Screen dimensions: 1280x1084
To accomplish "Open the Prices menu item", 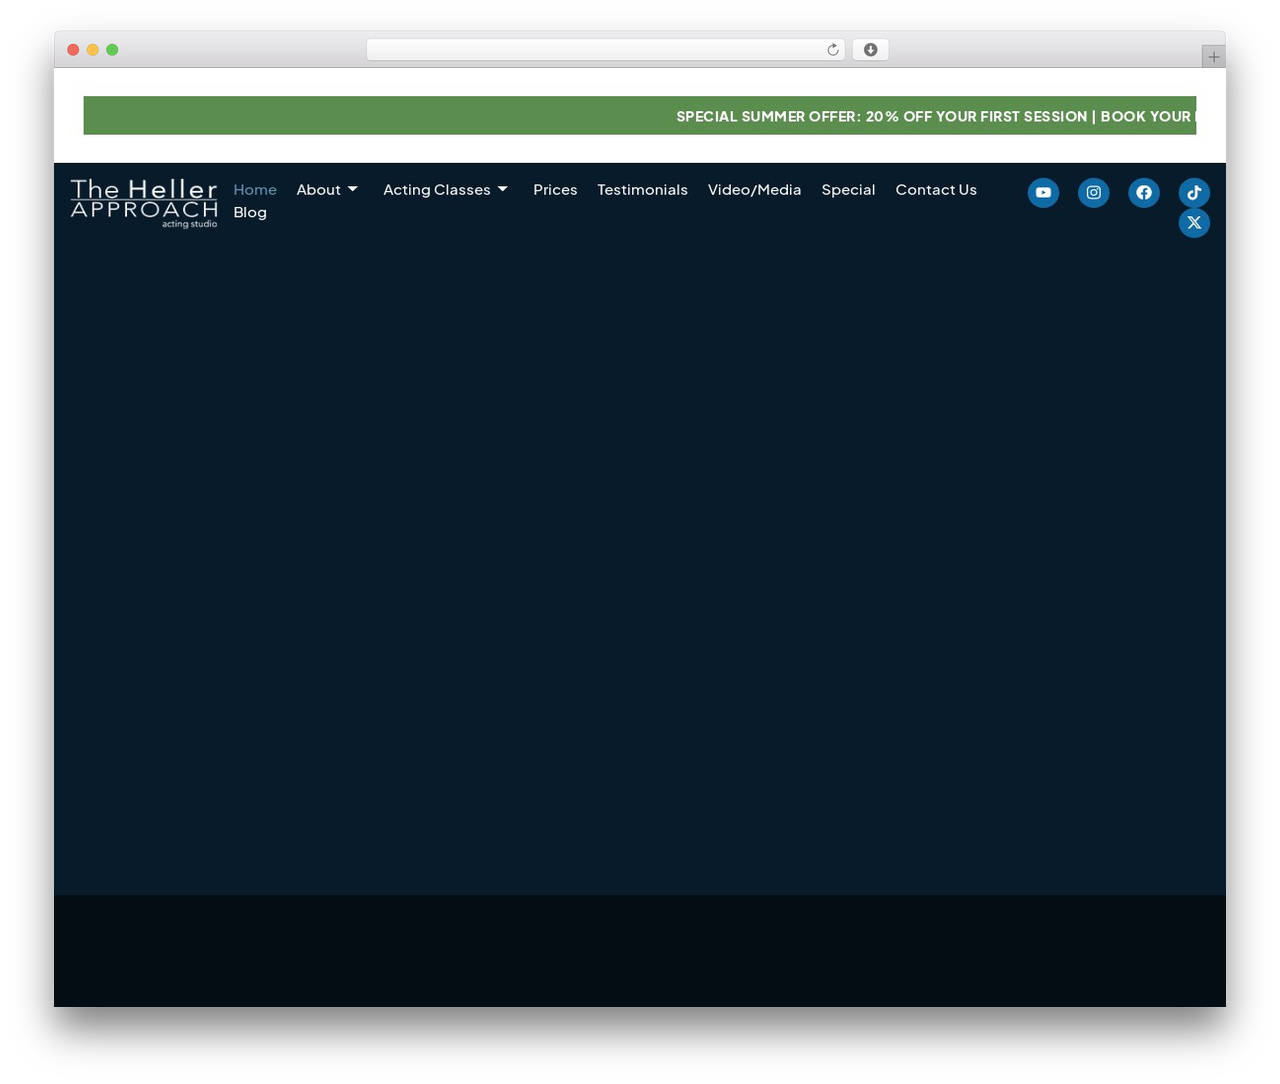I will [x=555, y=189].
